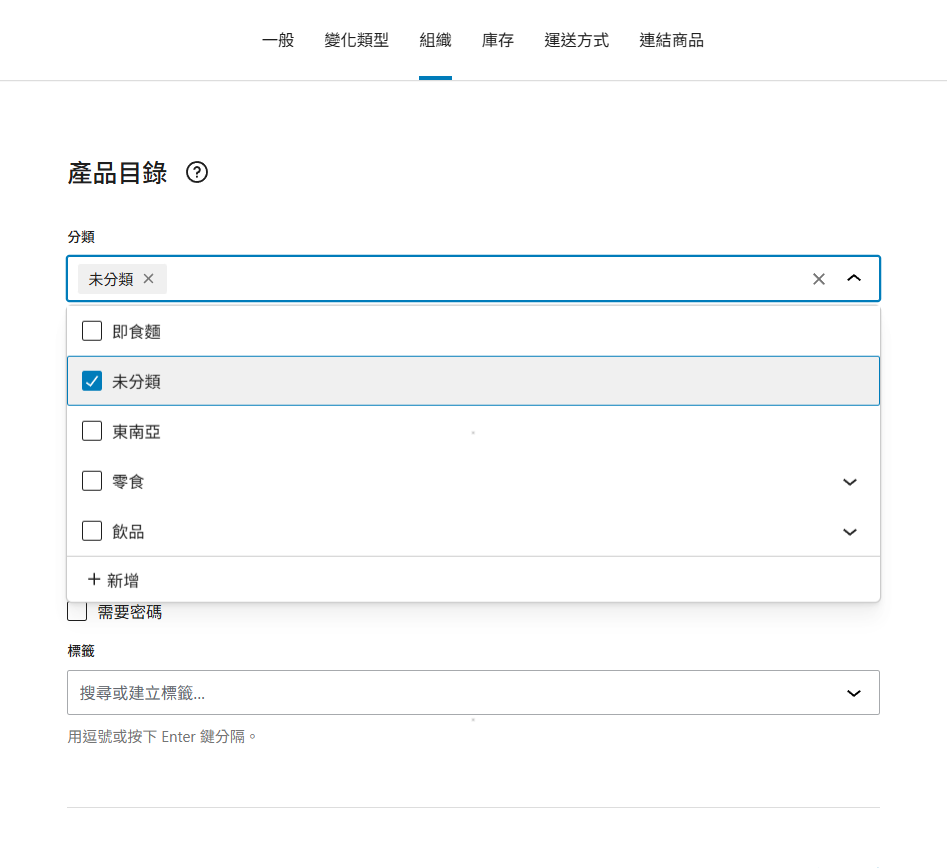Check the 即食麵 category checkbox
This screenshot has height=868, width=947.
click(x=92, y=331)
